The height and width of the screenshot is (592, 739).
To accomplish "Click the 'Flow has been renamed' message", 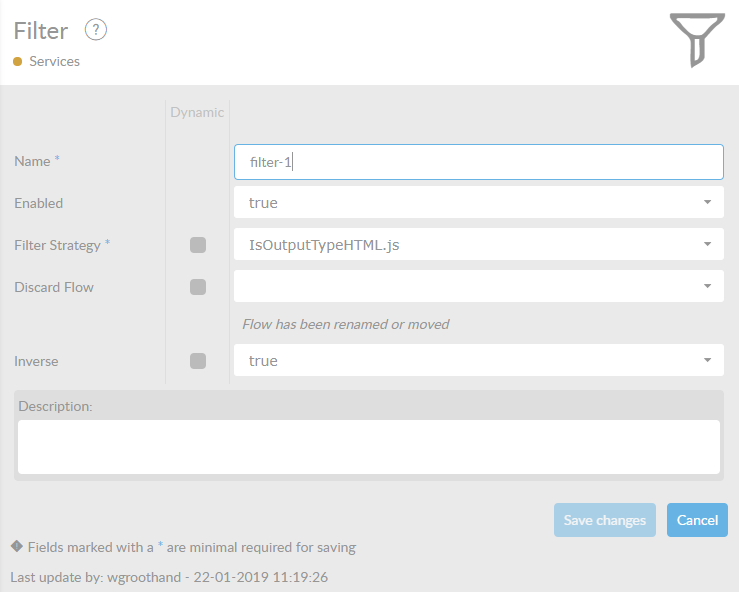I will 345,324.
